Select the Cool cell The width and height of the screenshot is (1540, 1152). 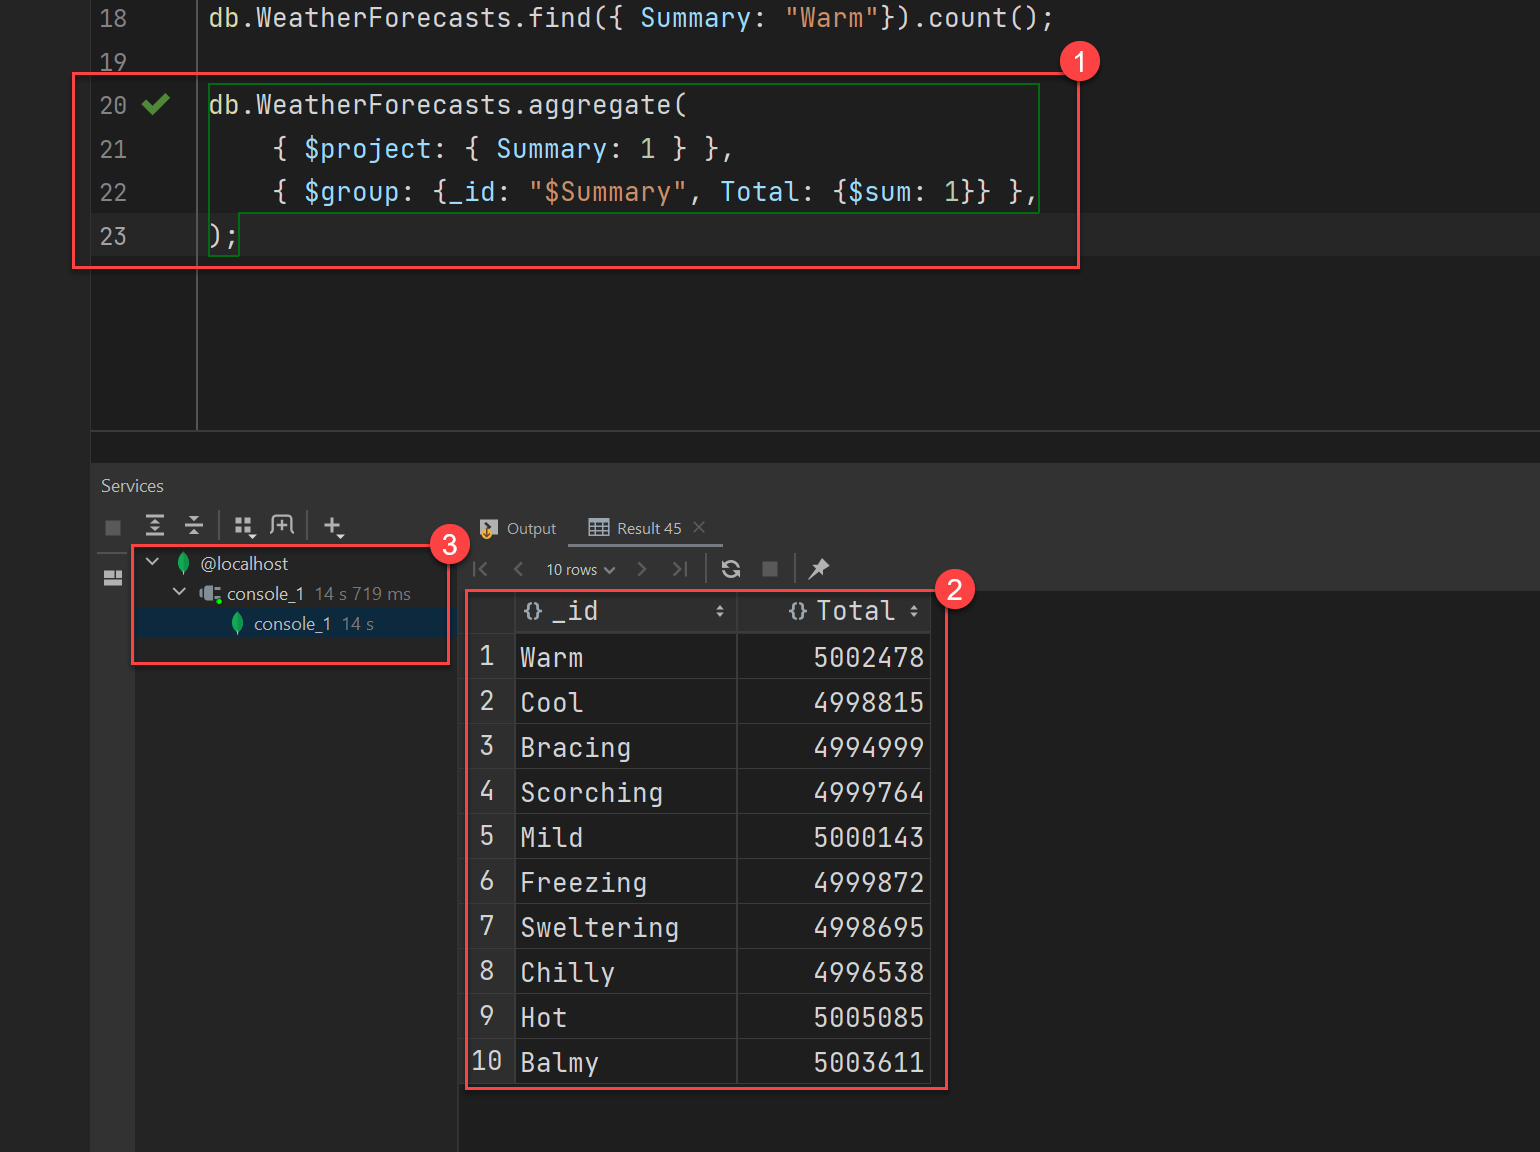[626, 702]
